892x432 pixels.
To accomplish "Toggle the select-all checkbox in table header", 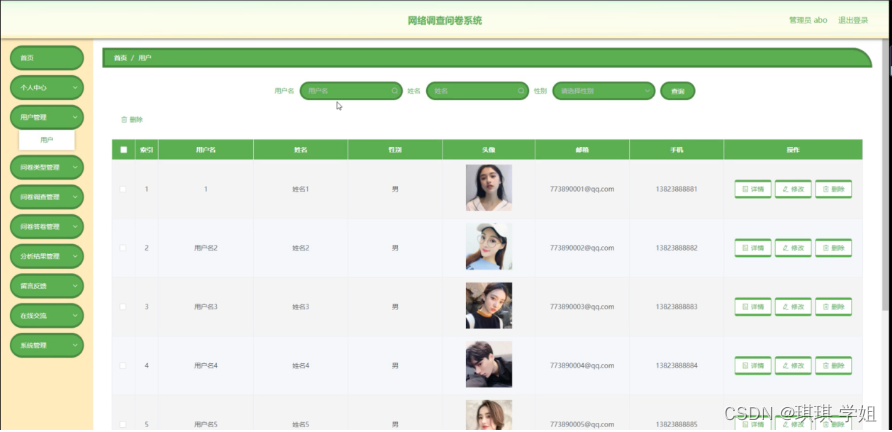I will tap(123, 150).
